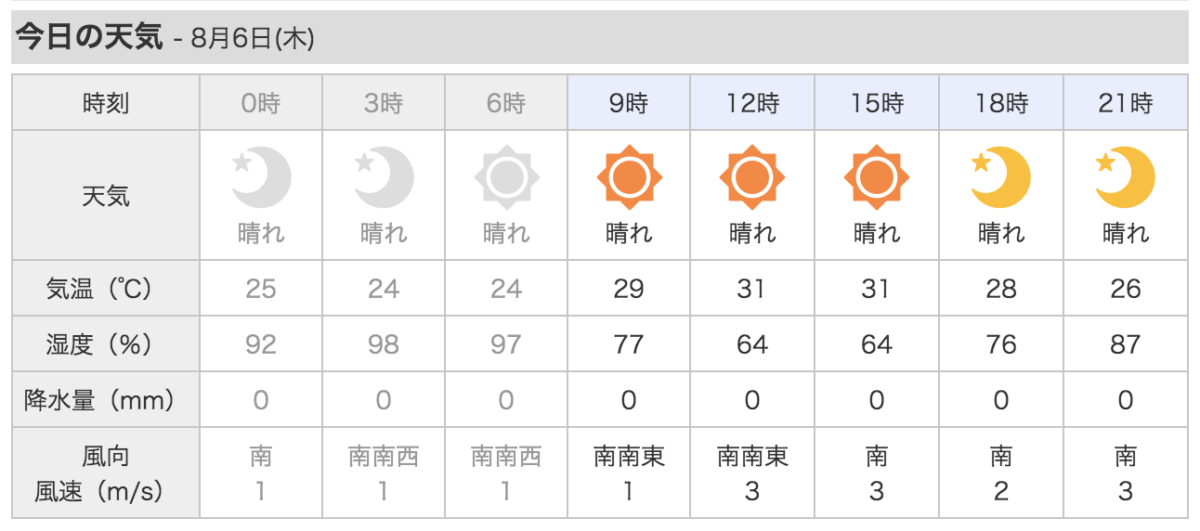Viewport: 1200px width, 531px height.
Task: Select the 9時 column header
Action: (629, 102)
